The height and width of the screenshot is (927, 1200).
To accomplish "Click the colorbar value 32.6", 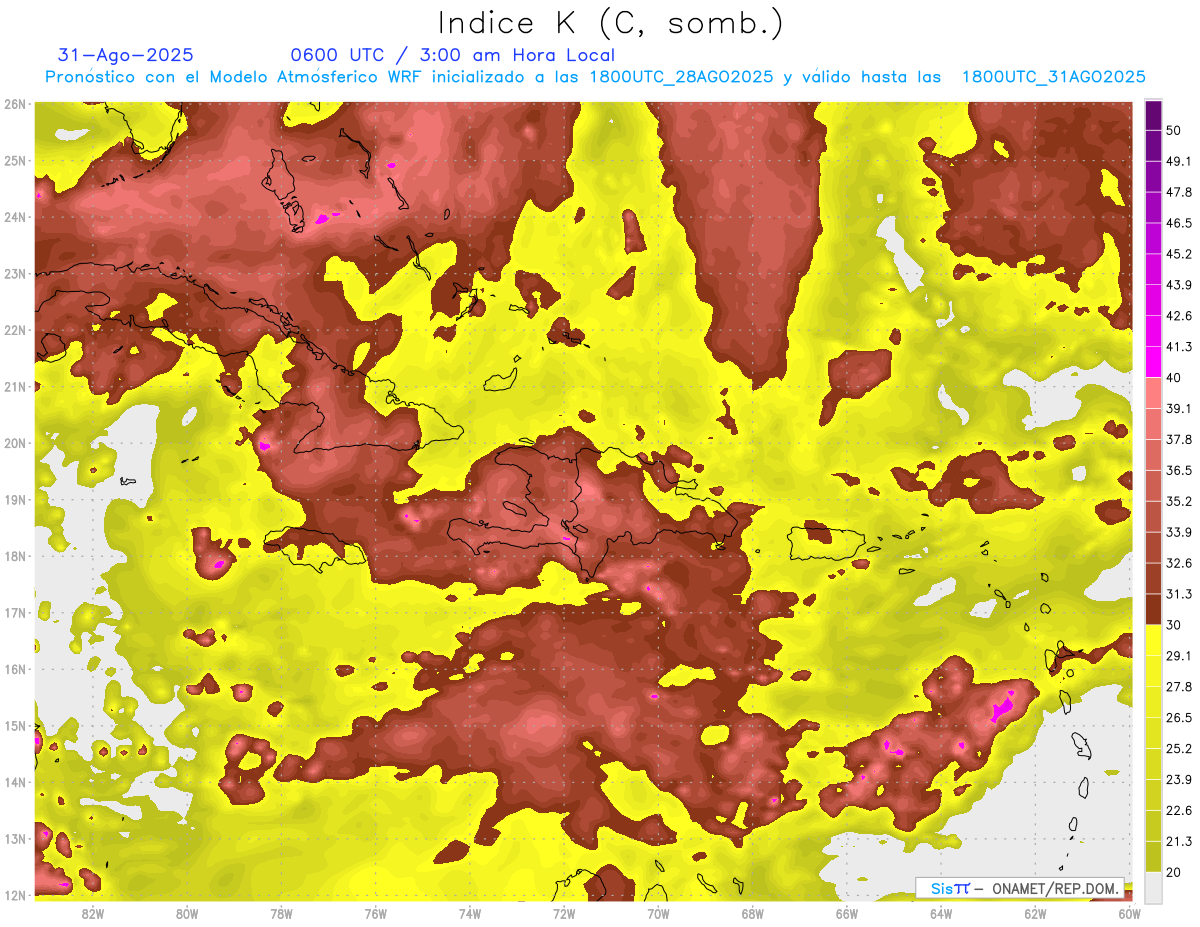I will point(1179,563).
